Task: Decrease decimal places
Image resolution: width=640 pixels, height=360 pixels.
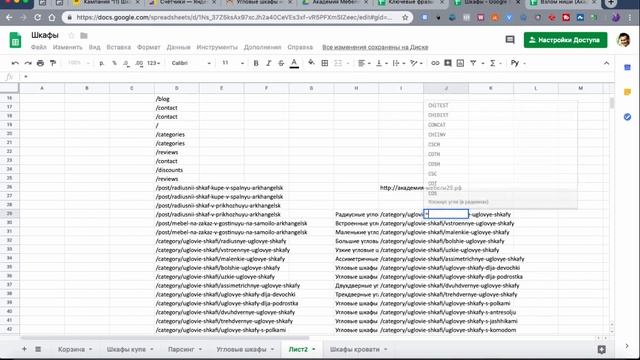Action: pos(127,63)
